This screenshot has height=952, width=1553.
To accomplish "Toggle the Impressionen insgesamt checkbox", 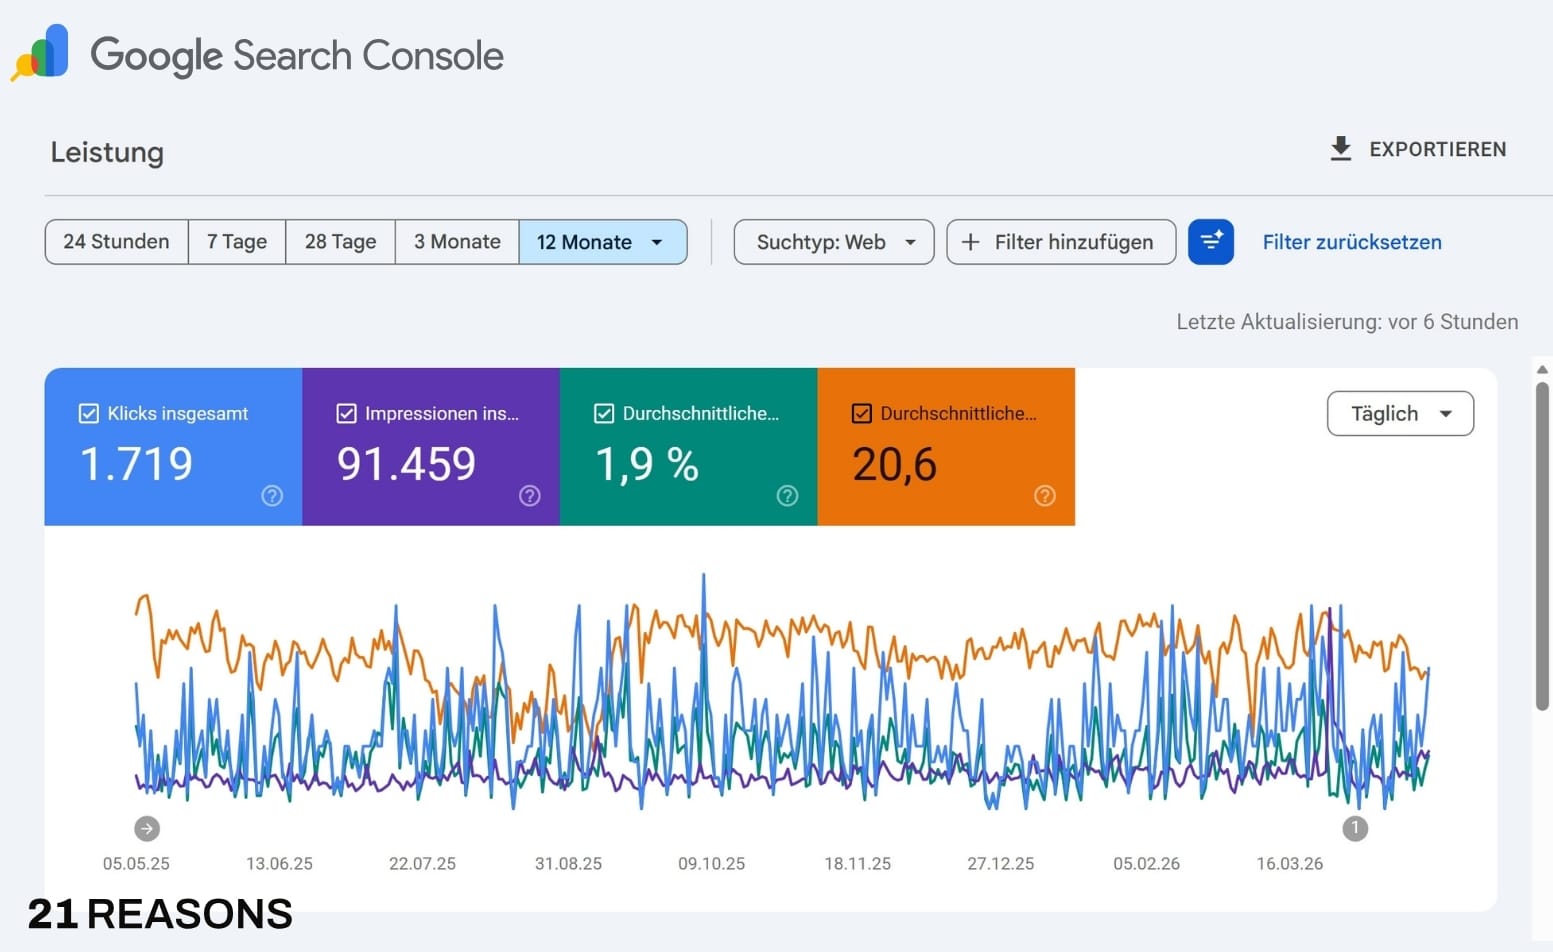I will pyautogui.click(x=347, y=413).
